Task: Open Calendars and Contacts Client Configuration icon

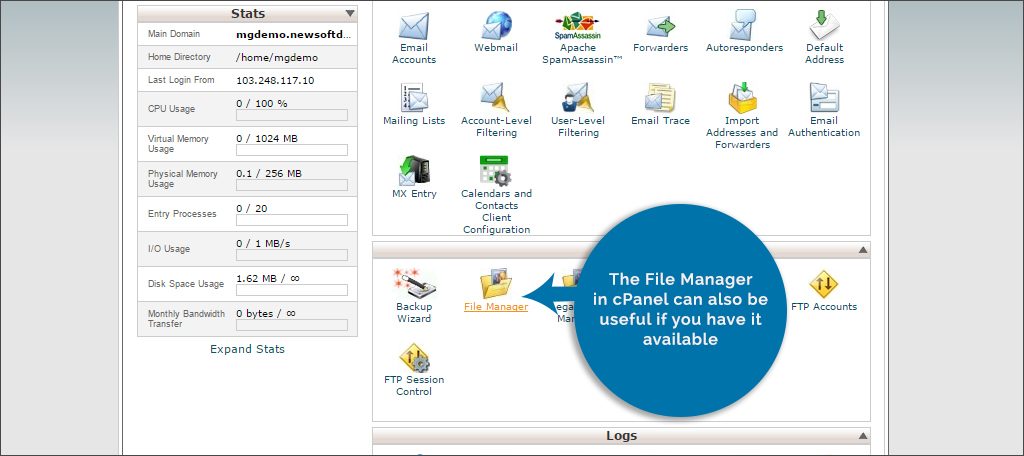Action: (496, 171)
